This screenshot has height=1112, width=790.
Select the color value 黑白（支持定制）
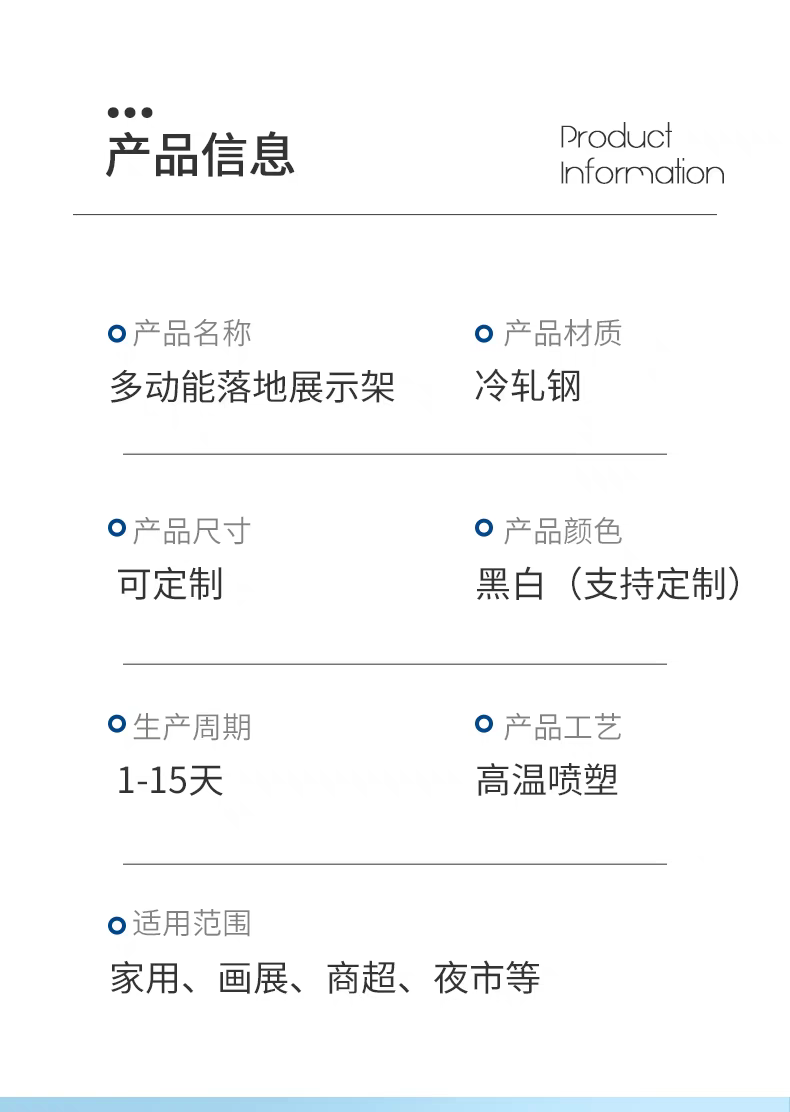(610, 584)
